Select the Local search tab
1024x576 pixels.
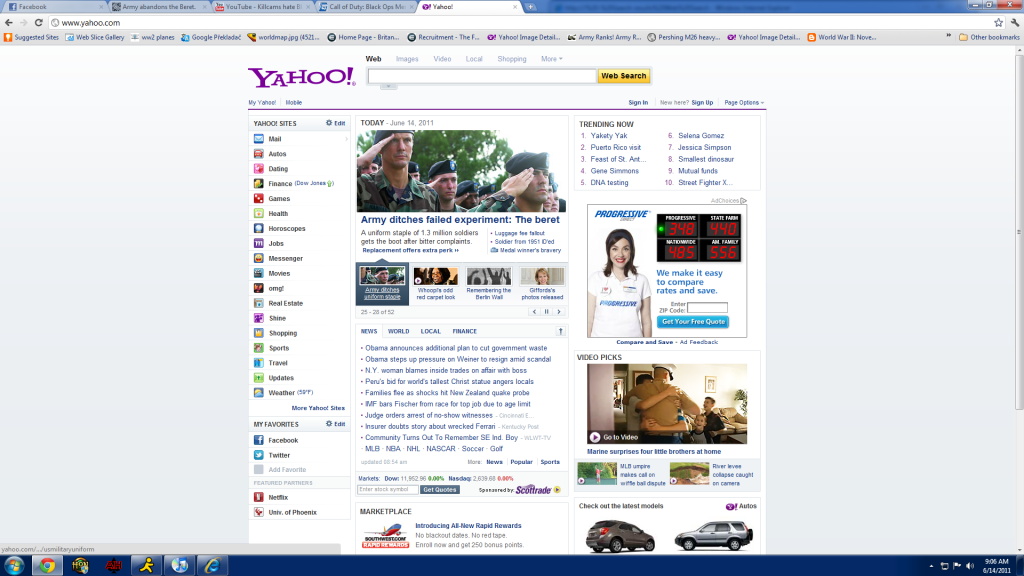pos(474,59)
